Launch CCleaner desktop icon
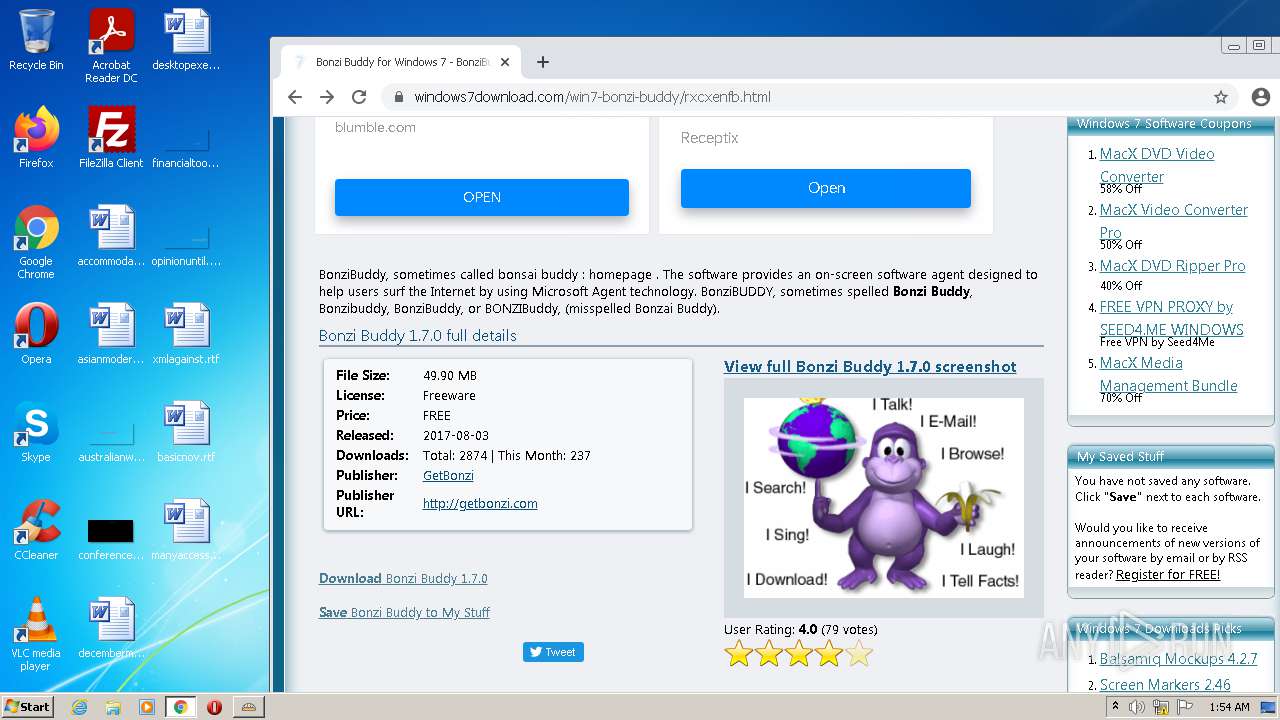Image resolution: width=1280 pixels, height=720 pixels. (36, 530)
